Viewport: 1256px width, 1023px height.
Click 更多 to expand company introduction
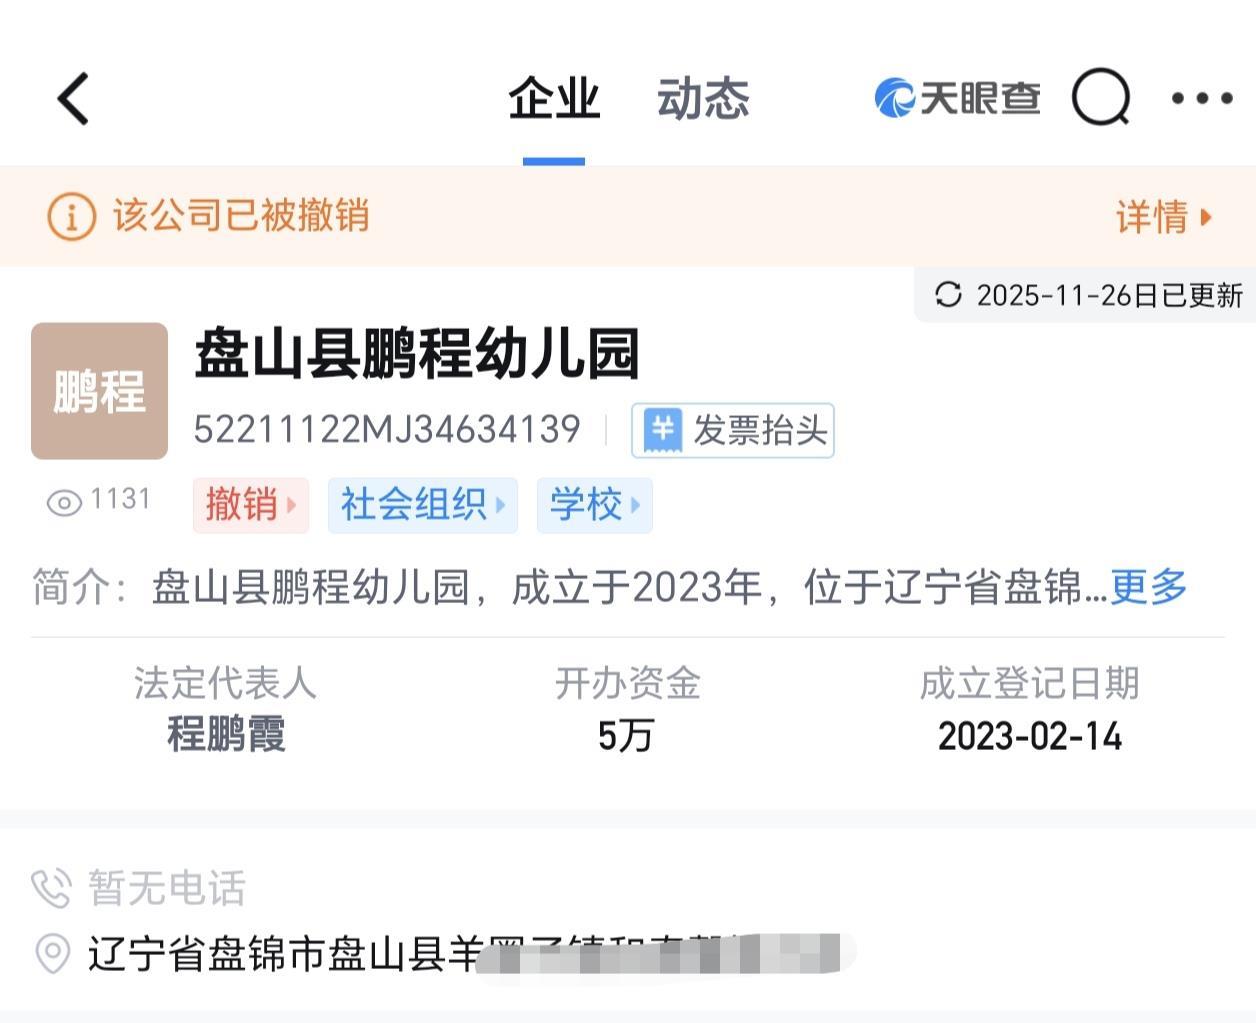click(x=1148, y=589)
